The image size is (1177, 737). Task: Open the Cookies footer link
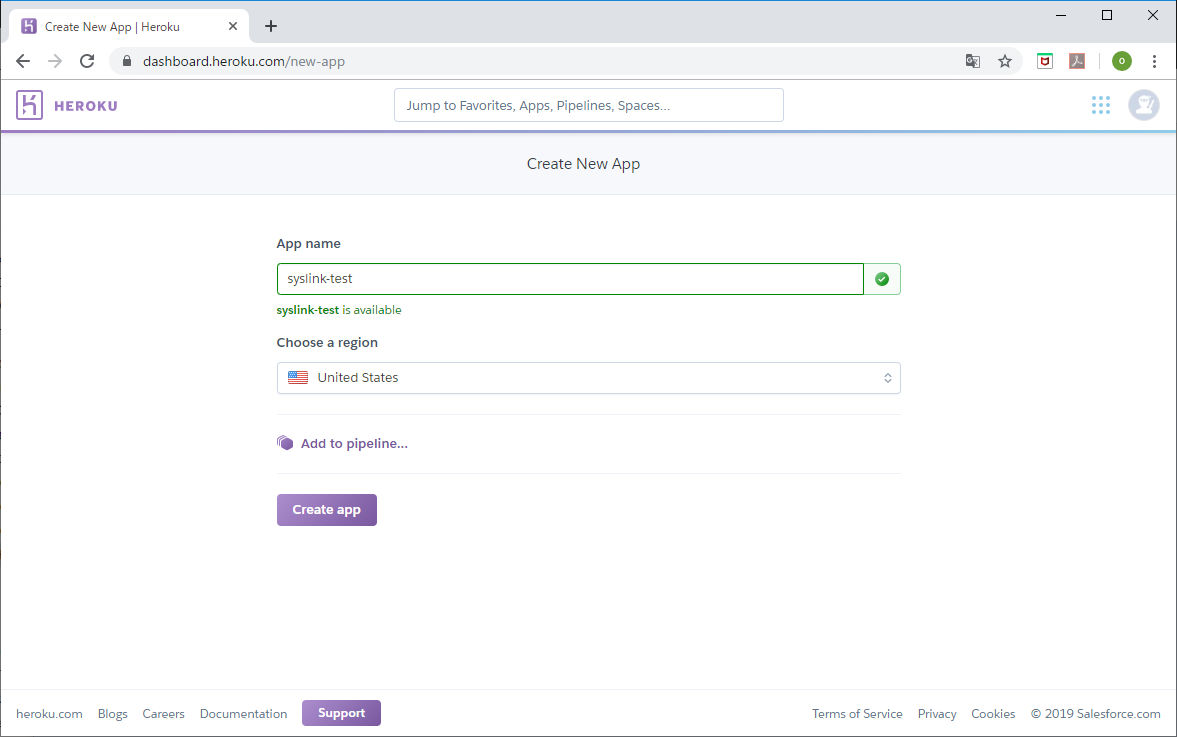coord(993,714)
